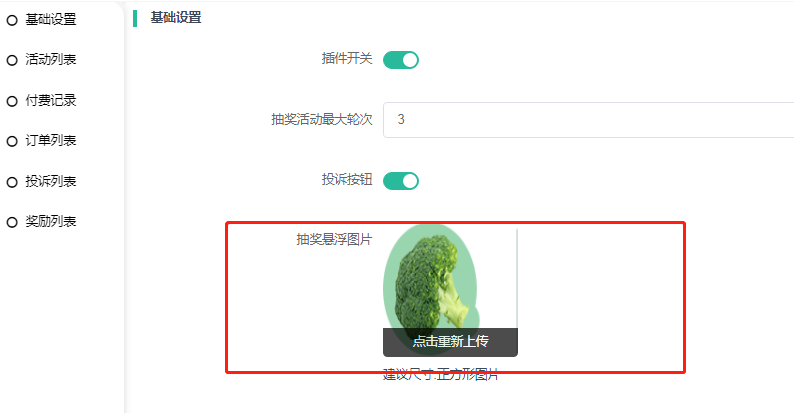Click the 基础设置 section heading
The width and height of the screenshot is (794, 413).
point(176,18)
